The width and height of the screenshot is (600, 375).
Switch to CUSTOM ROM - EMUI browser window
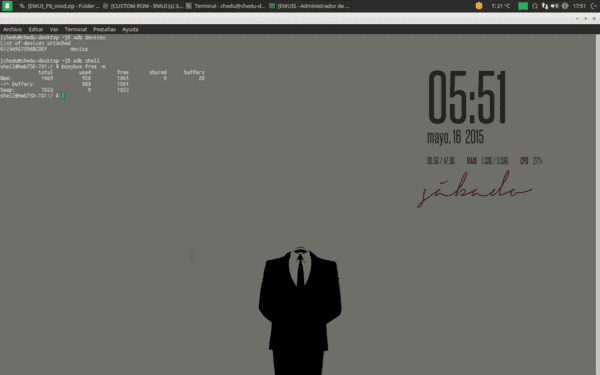[143, 6]
